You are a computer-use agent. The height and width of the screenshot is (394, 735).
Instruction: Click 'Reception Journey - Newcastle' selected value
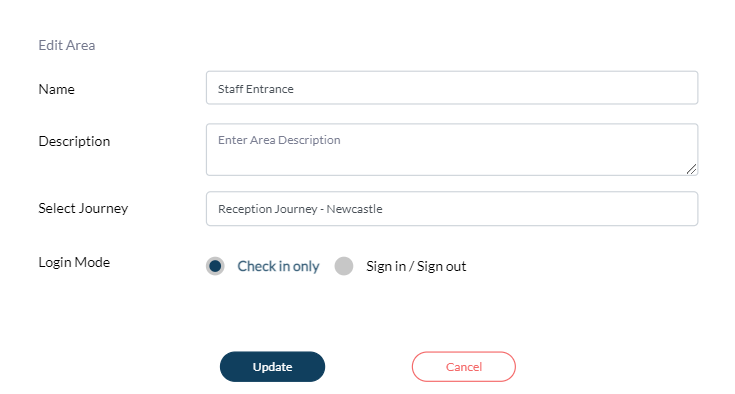click(x=300, y=209)
